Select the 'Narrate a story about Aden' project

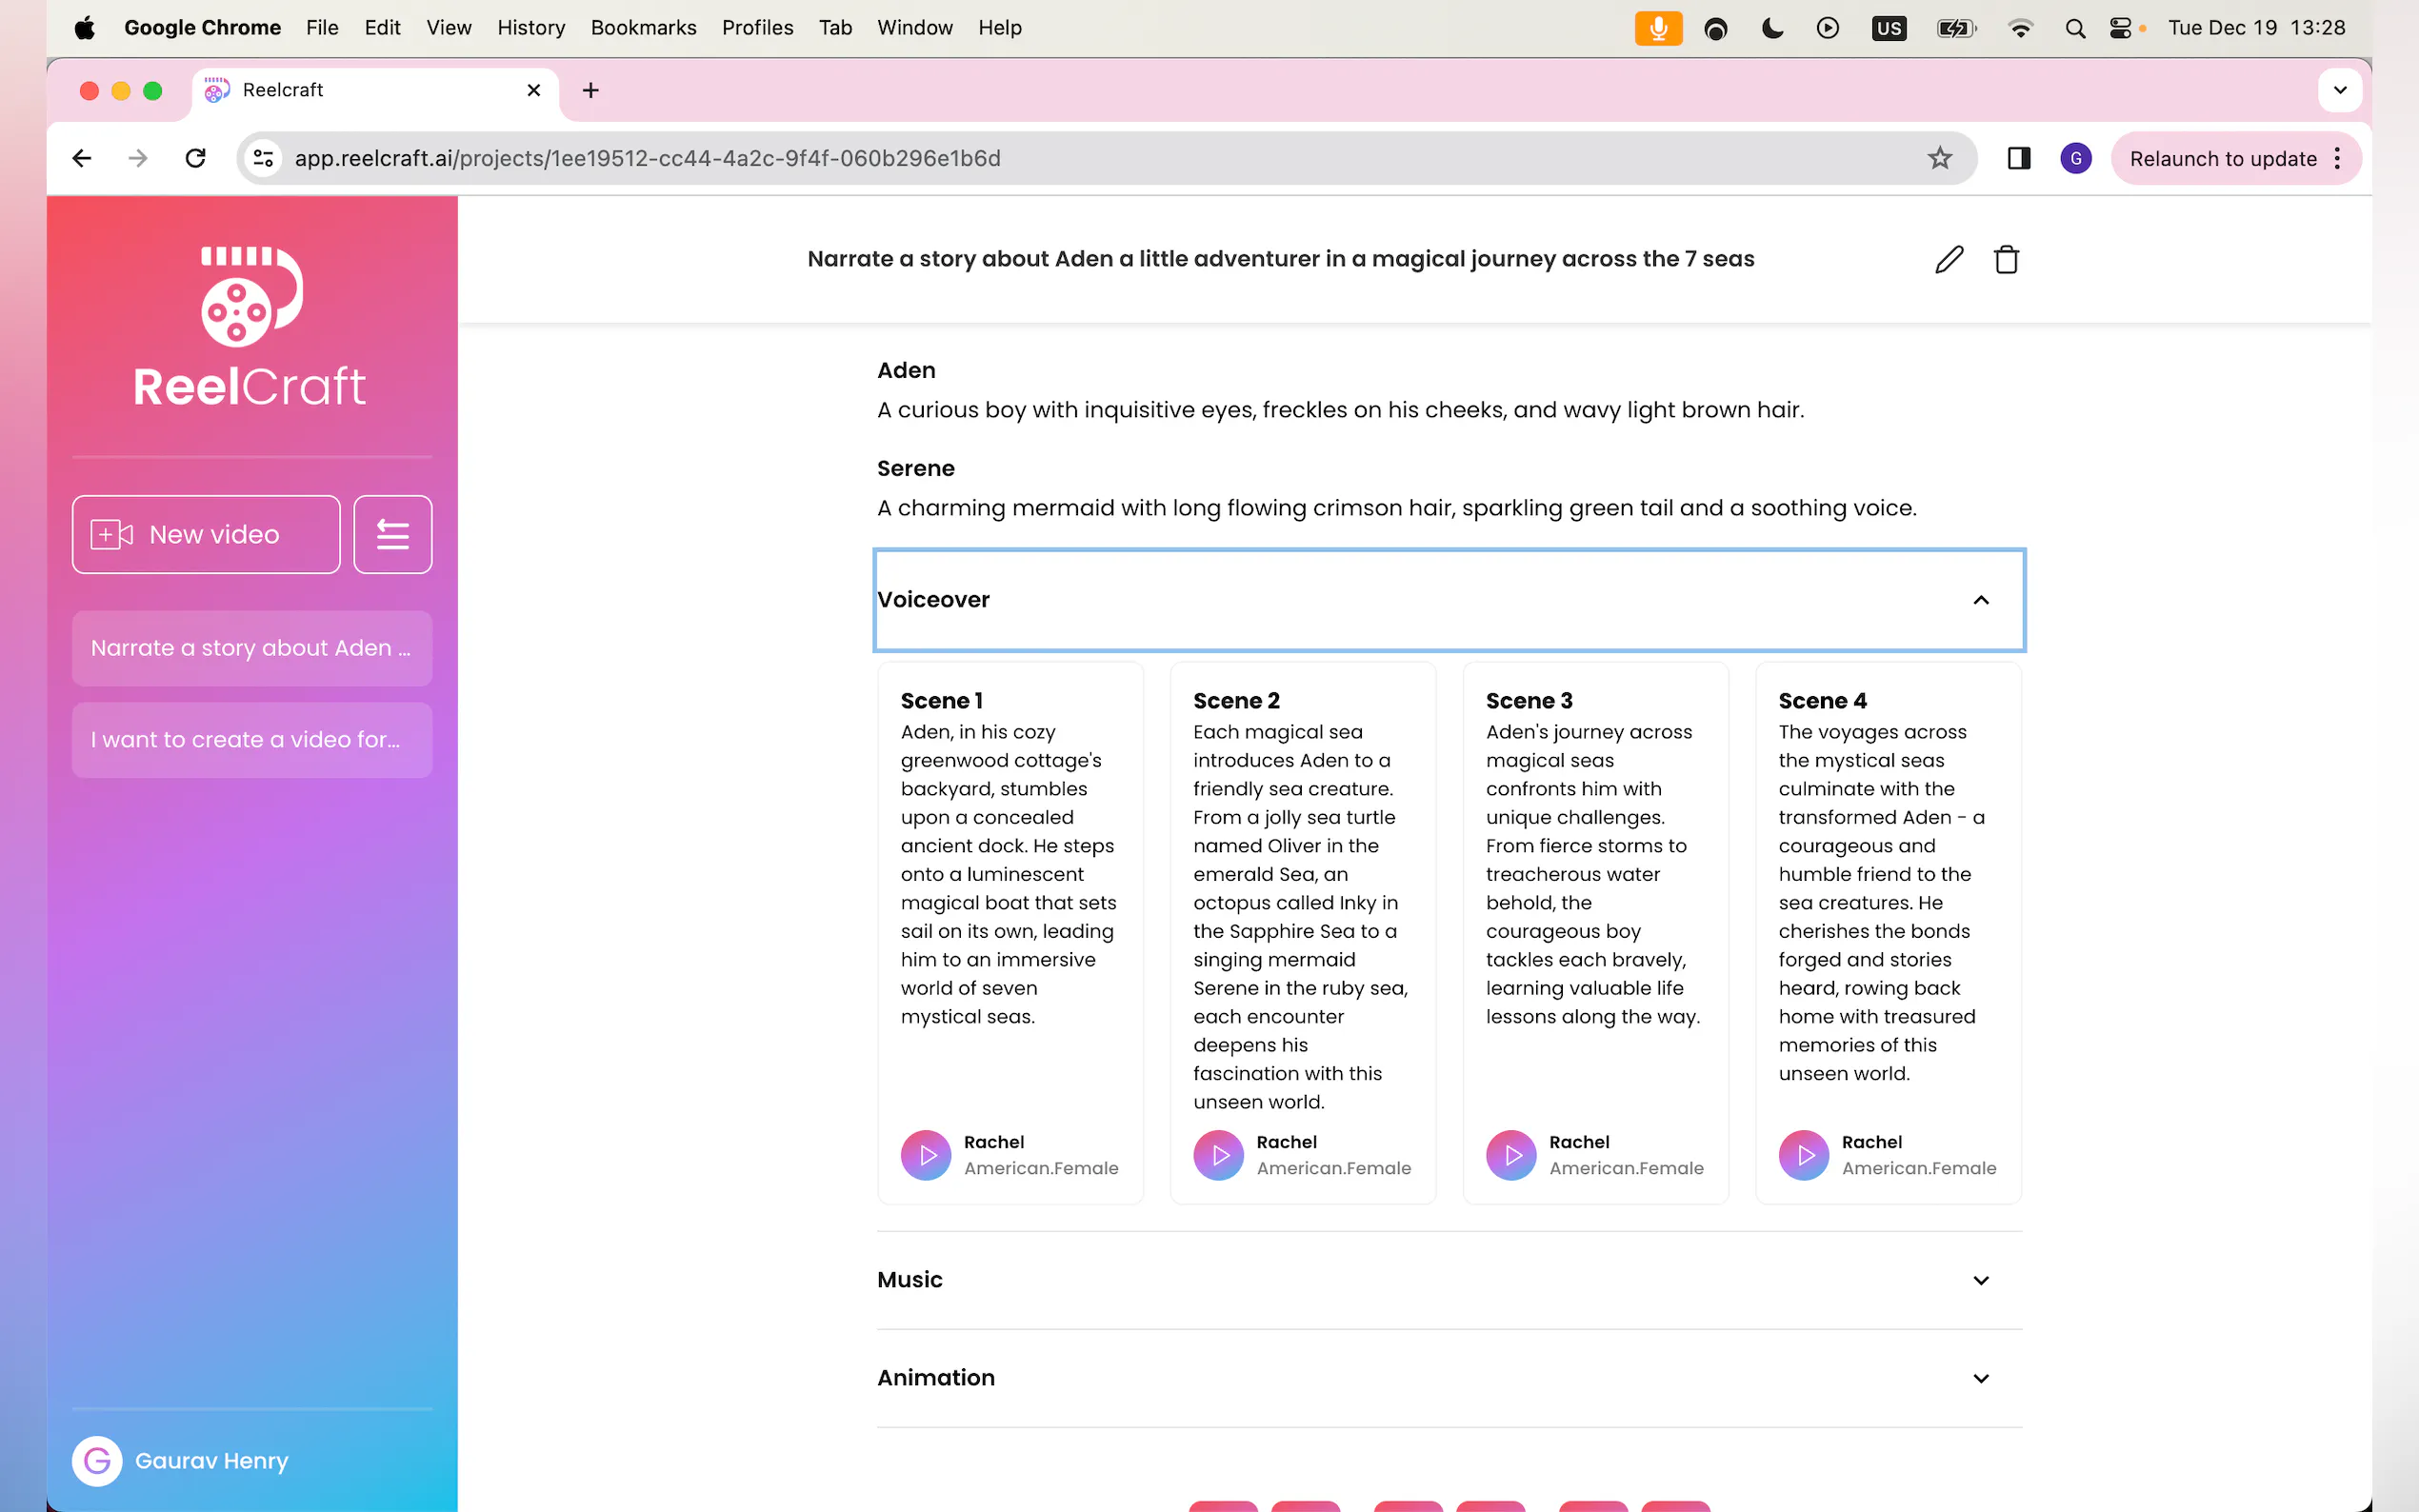click(x=252, y=648)
